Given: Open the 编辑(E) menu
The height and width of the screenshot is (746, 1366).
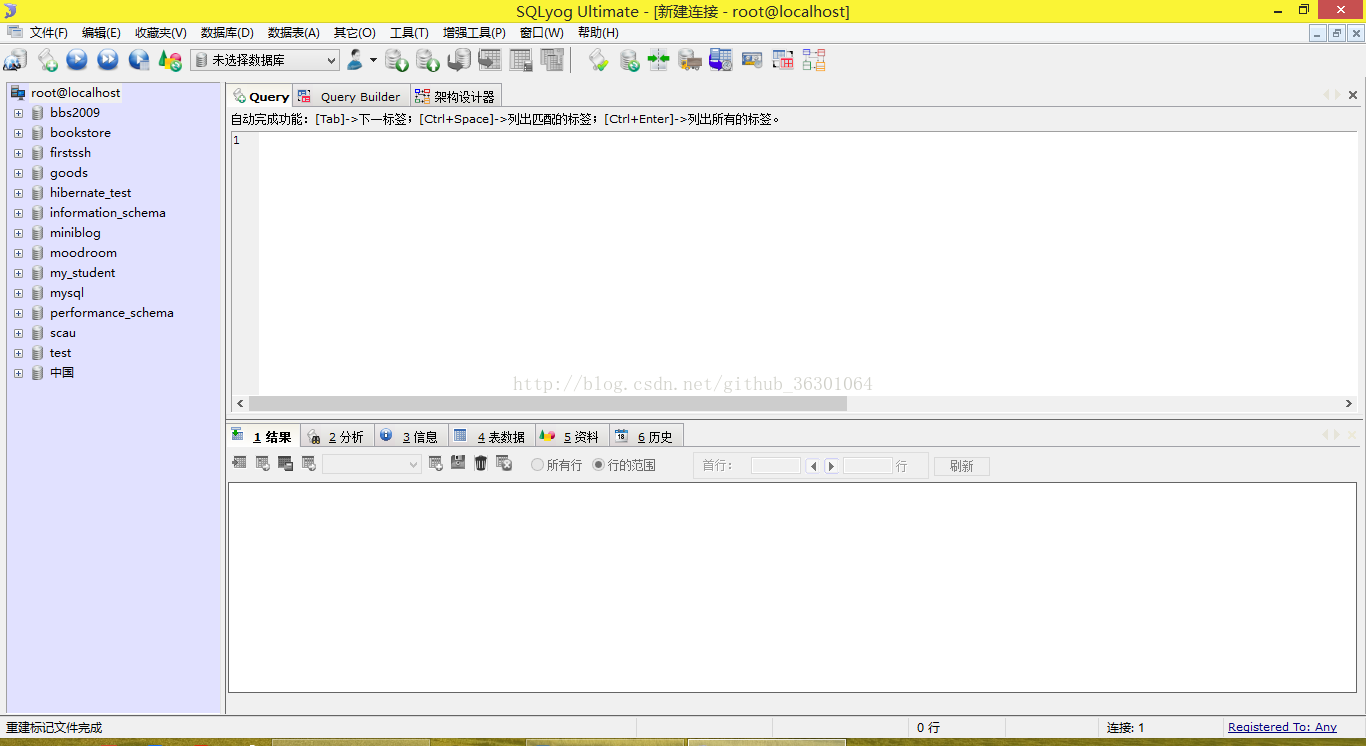Looking at the screenshot, I should [x=101, y=33].
